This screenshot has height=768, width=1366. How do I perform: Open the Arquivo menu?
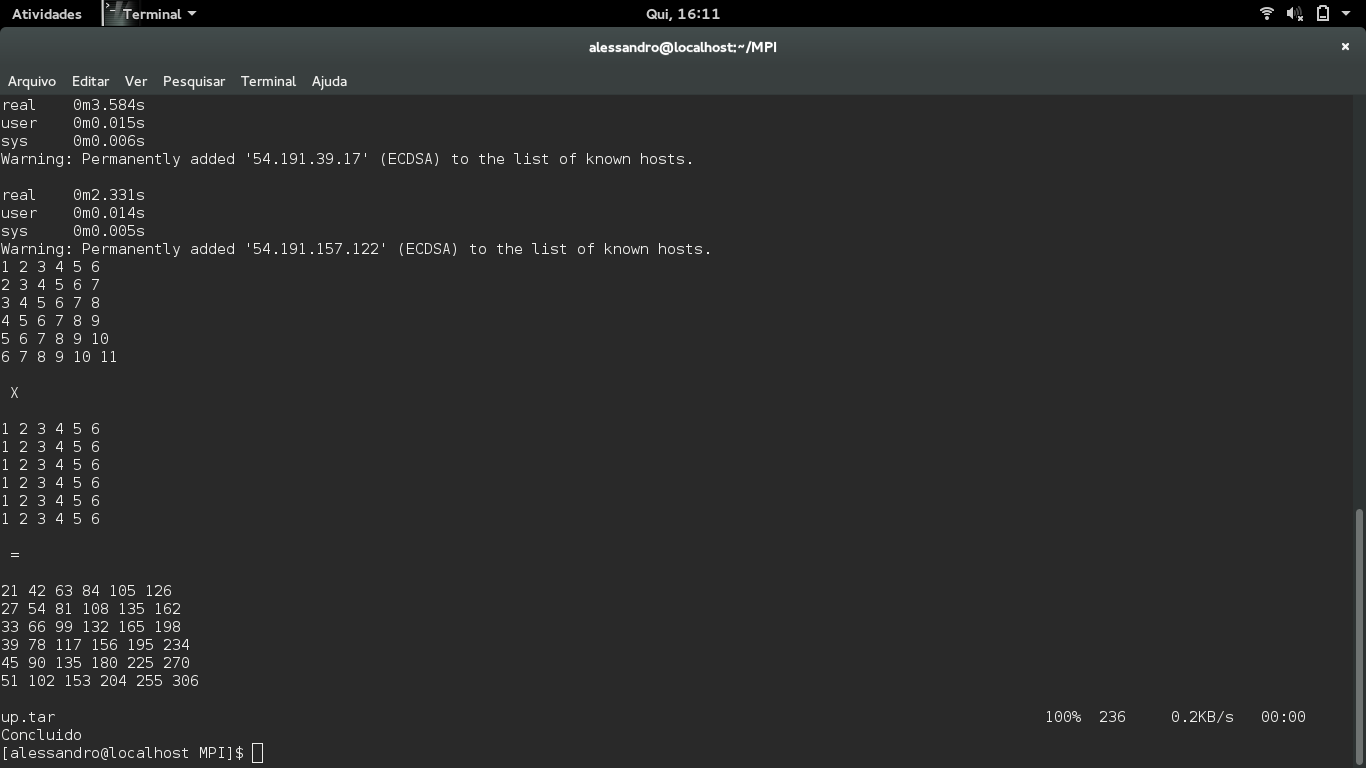32,81
